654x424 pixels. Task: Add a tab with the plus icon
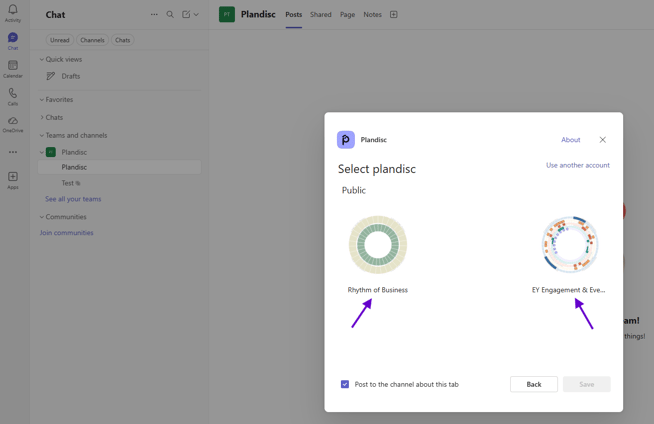pos(393,15)
